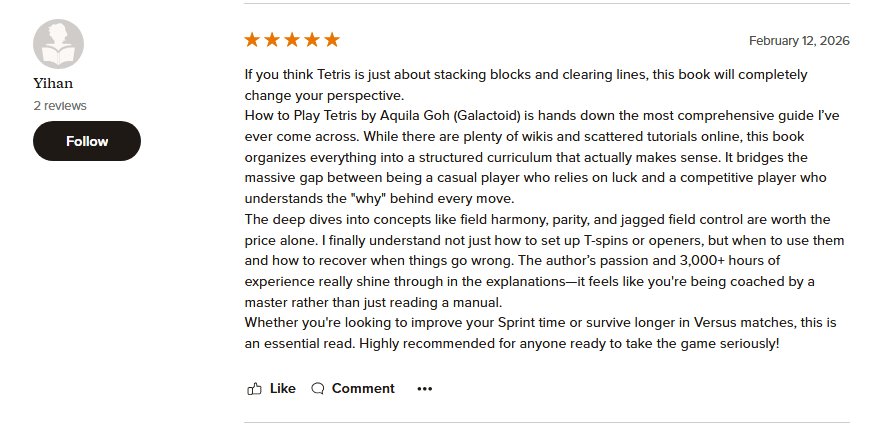
Task: Click the fifth star in the rating
Action: pyautogui.click(x=332, y=40)
